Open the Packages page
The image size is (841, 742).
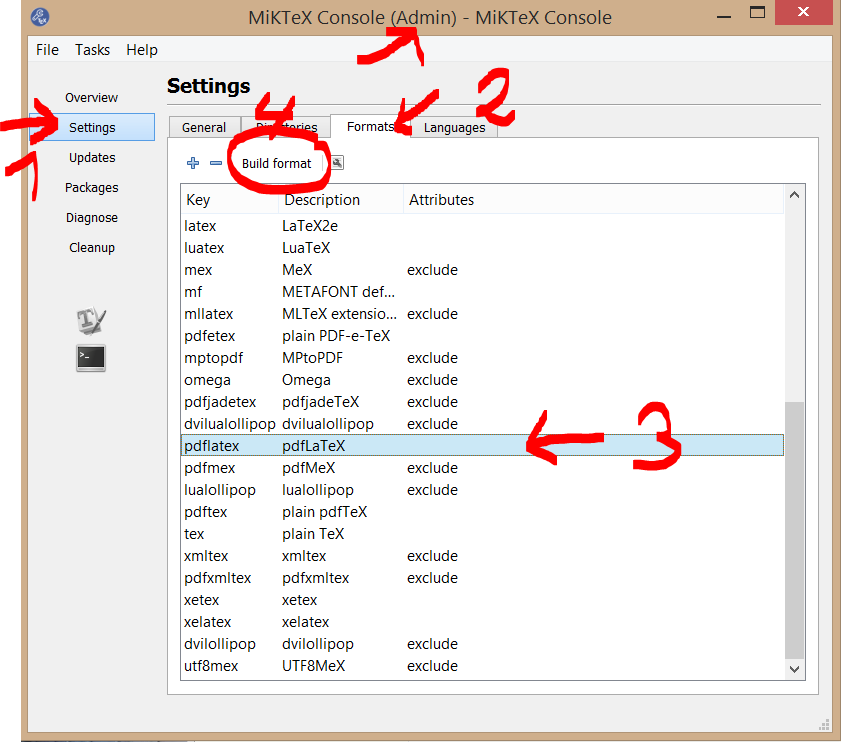[92, 187]
